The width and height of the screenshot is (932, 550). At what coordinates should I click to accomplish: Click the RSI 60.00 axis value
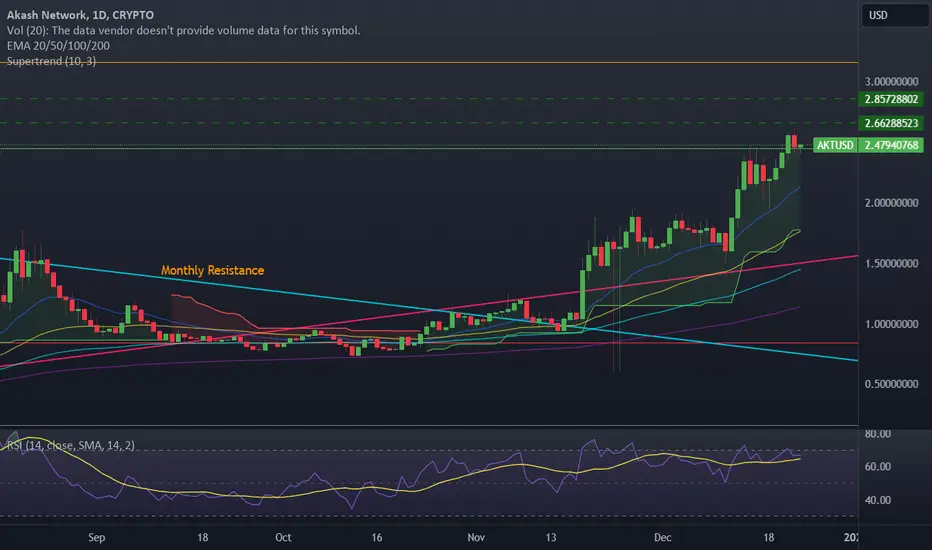pos(877,467)
